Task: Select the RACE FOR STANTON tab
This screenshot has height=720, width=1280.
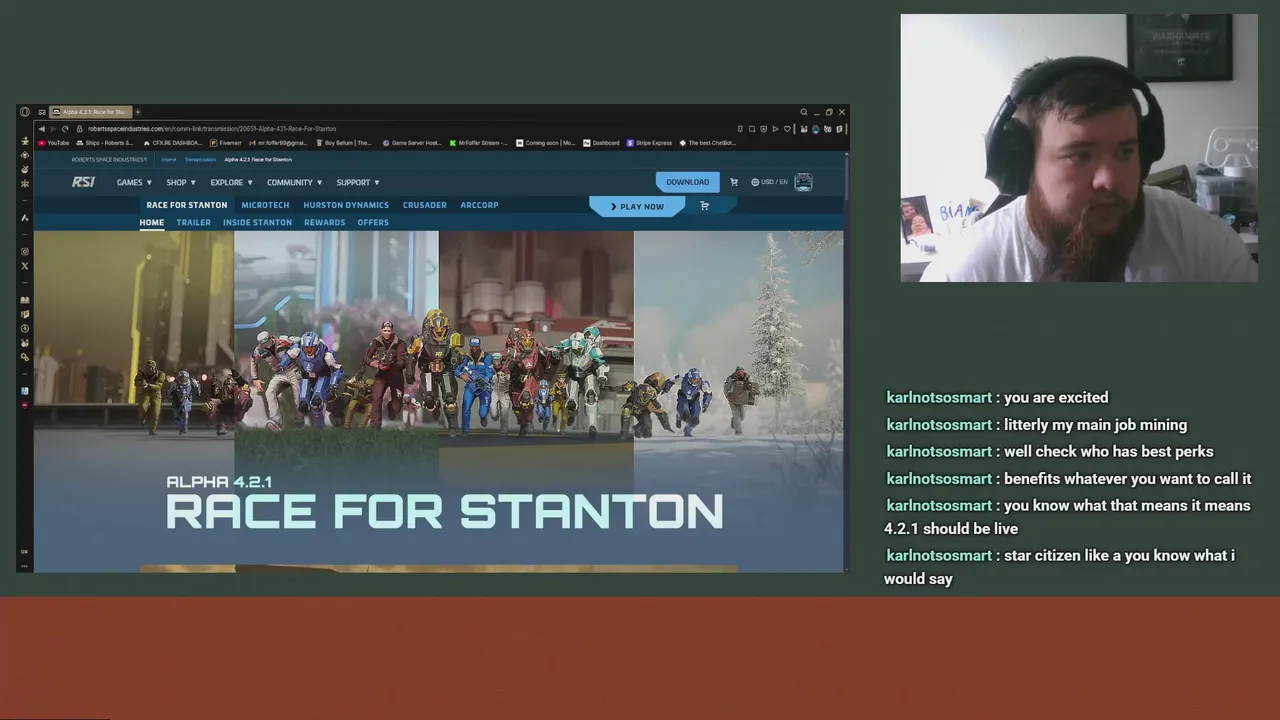Action: click(187, 205)
